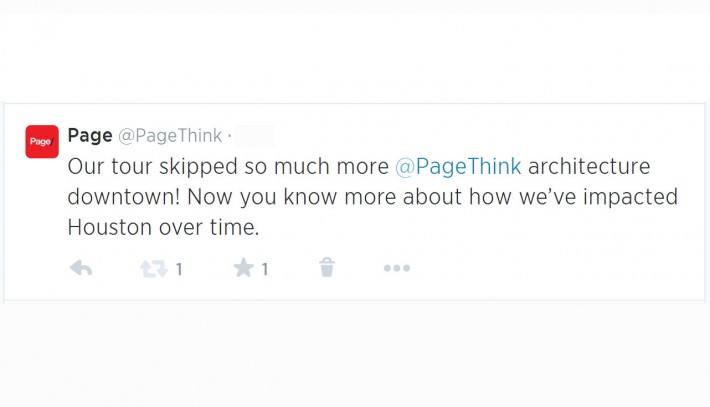Image resolution: width=710 pixels, height=407 pixels.
Task: Follow the blue @PageThink mention link
Action: (457, 166)
